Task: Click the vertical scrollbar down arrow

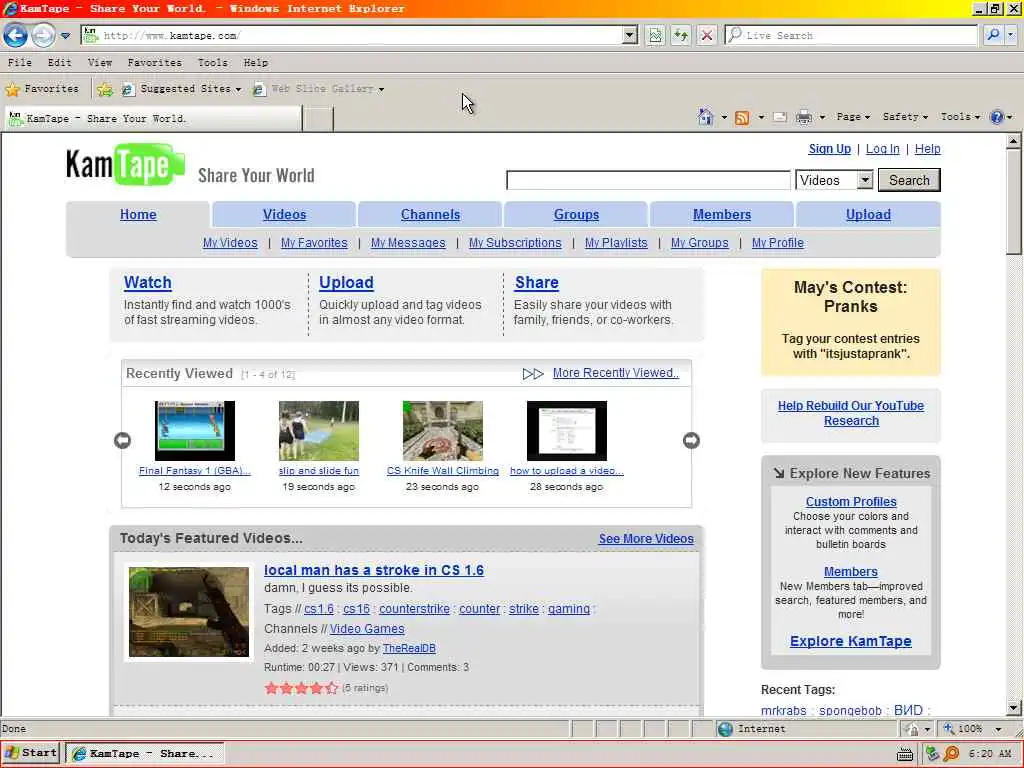Action: click(1014, 708)
